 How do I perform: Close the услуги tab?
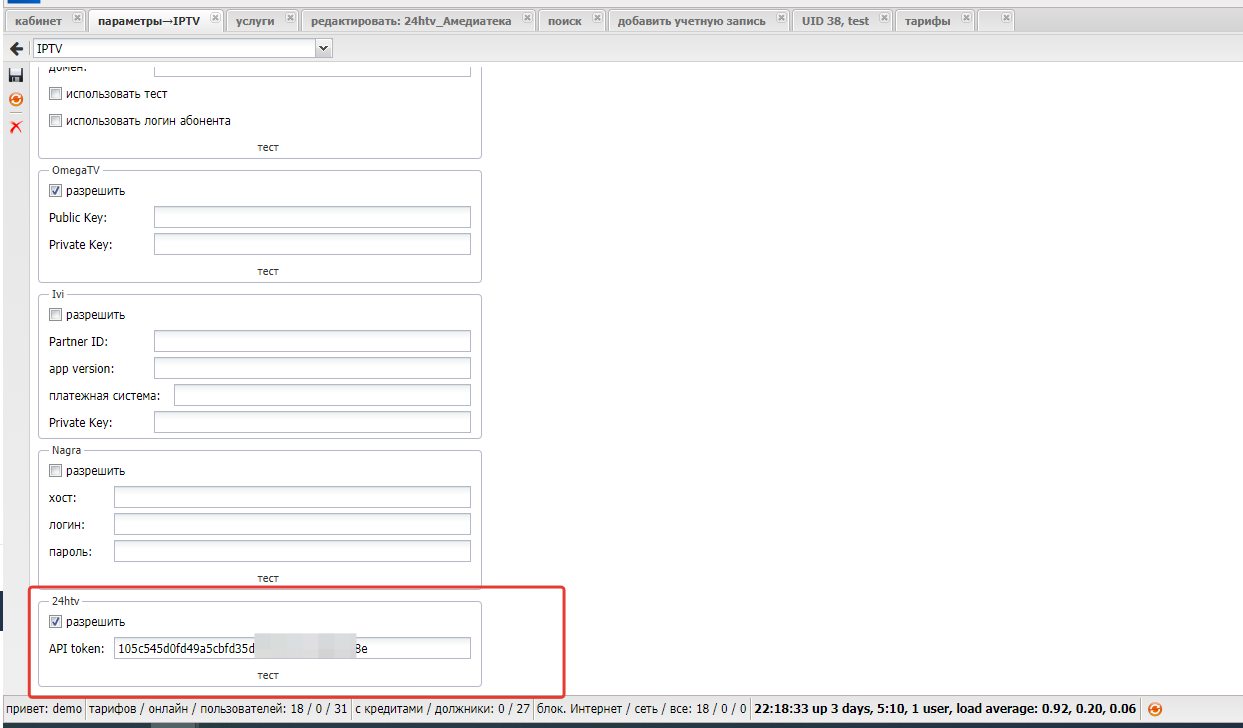[290, 19]
